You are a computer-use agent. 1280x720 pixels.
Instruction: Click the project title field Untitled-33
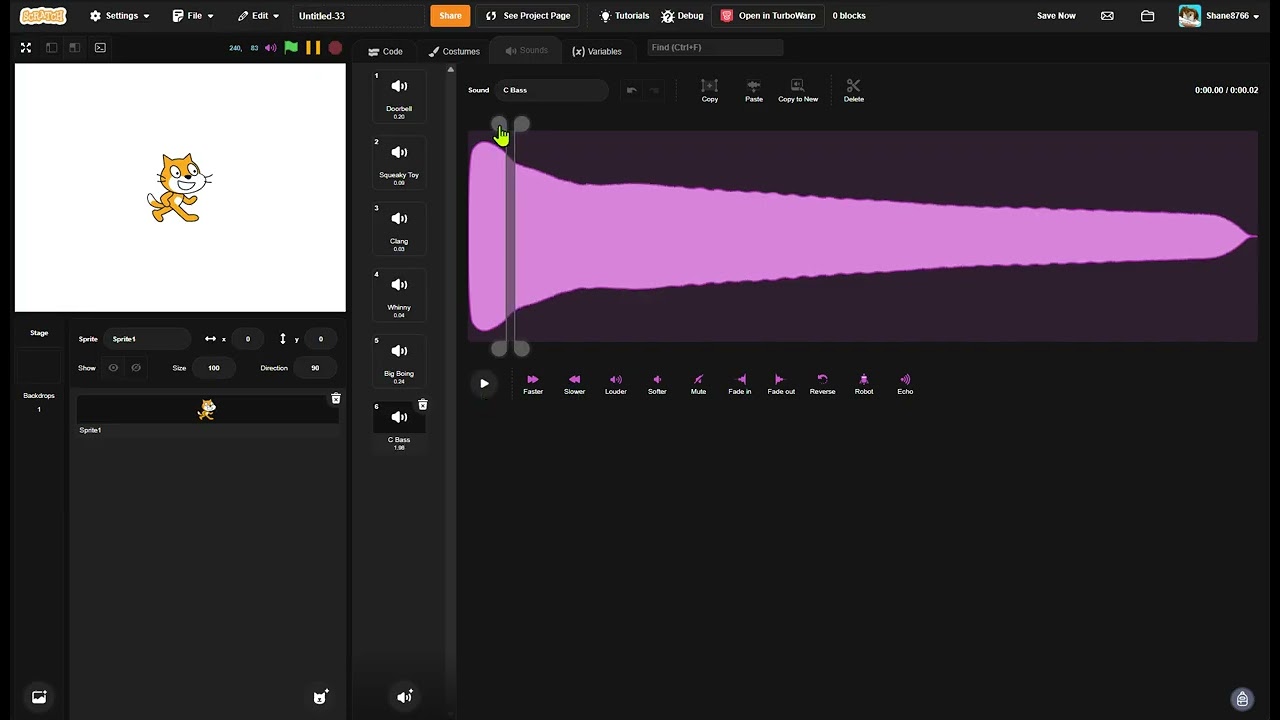point(358,16)
